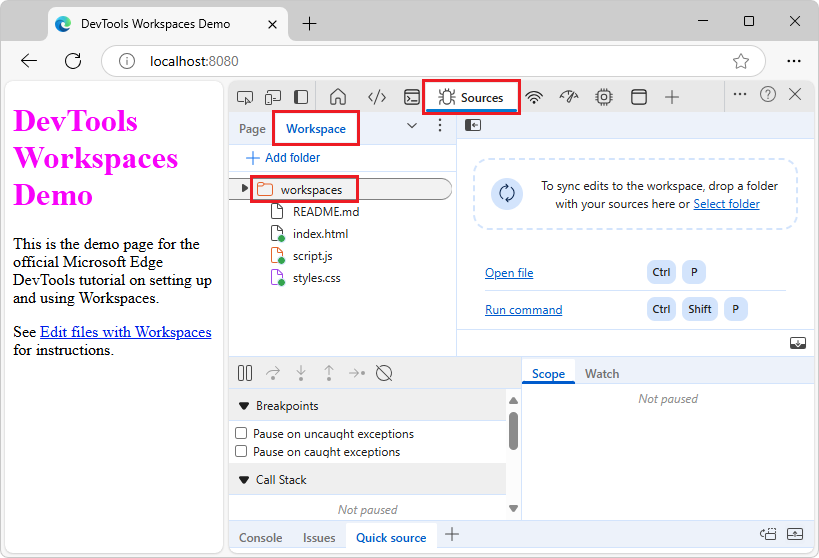
Task: Open the Console tool icon
Action: (x=412, y=97)
